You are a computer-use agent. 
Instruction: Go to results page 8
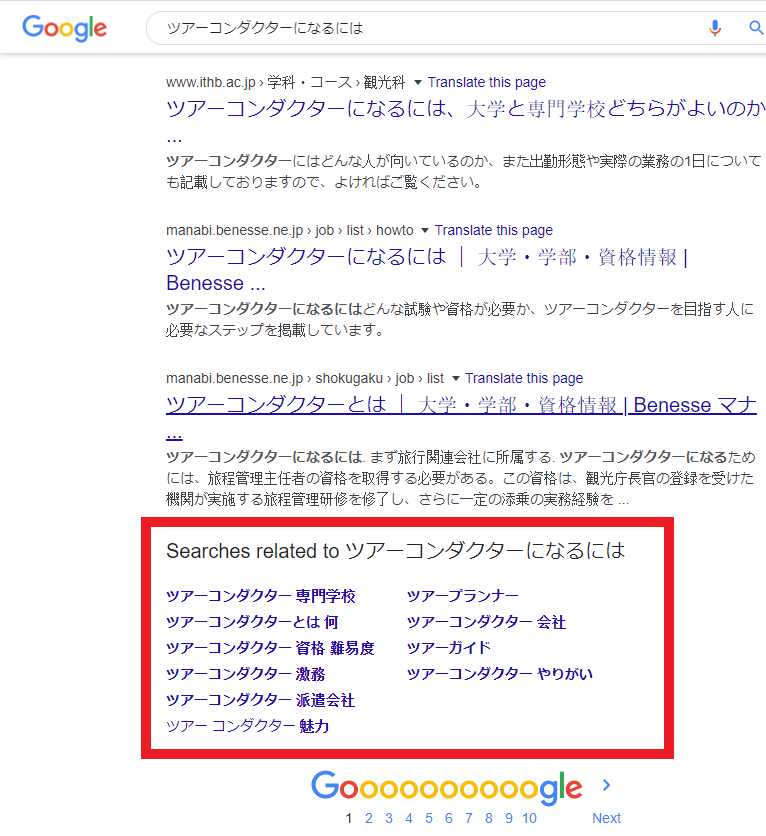(x=489, y=818)
